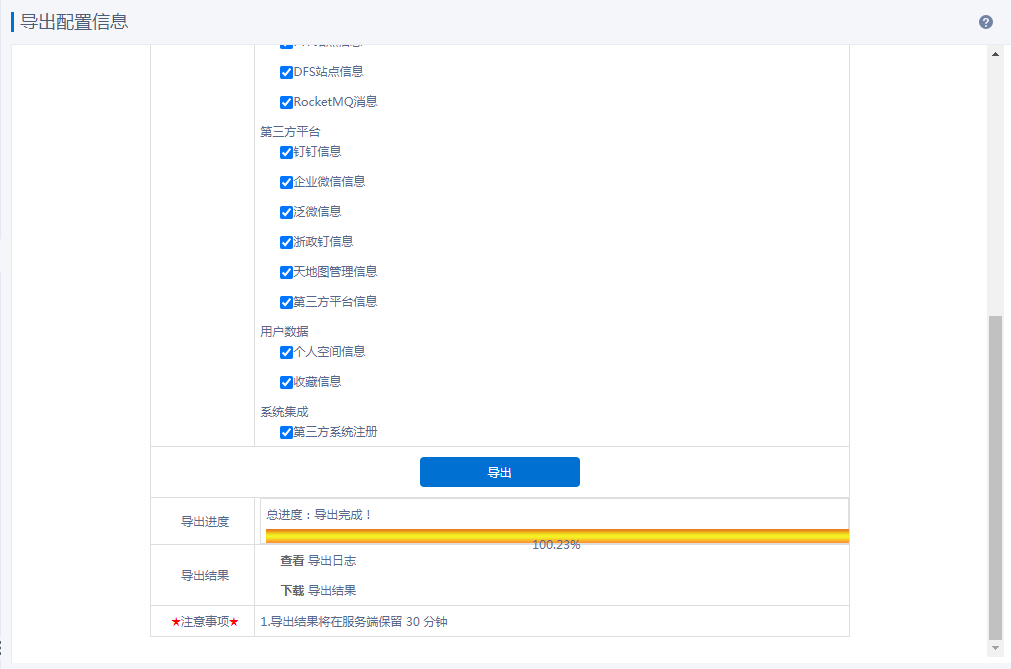Uncheck the 钉钉信息 checkbox

click(286, 152)
